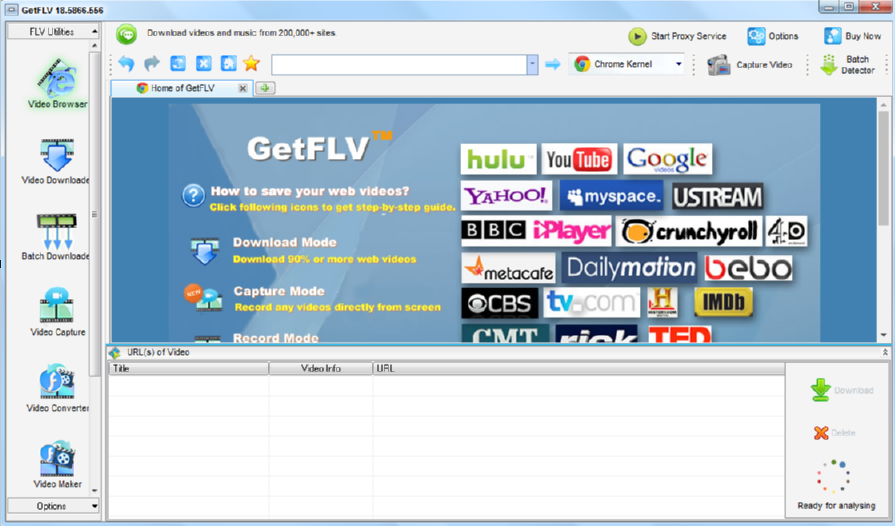This screenshot has height=526, width=895.
Task: Click the sidebar scroll down arrow
Action: pos(95,490)
